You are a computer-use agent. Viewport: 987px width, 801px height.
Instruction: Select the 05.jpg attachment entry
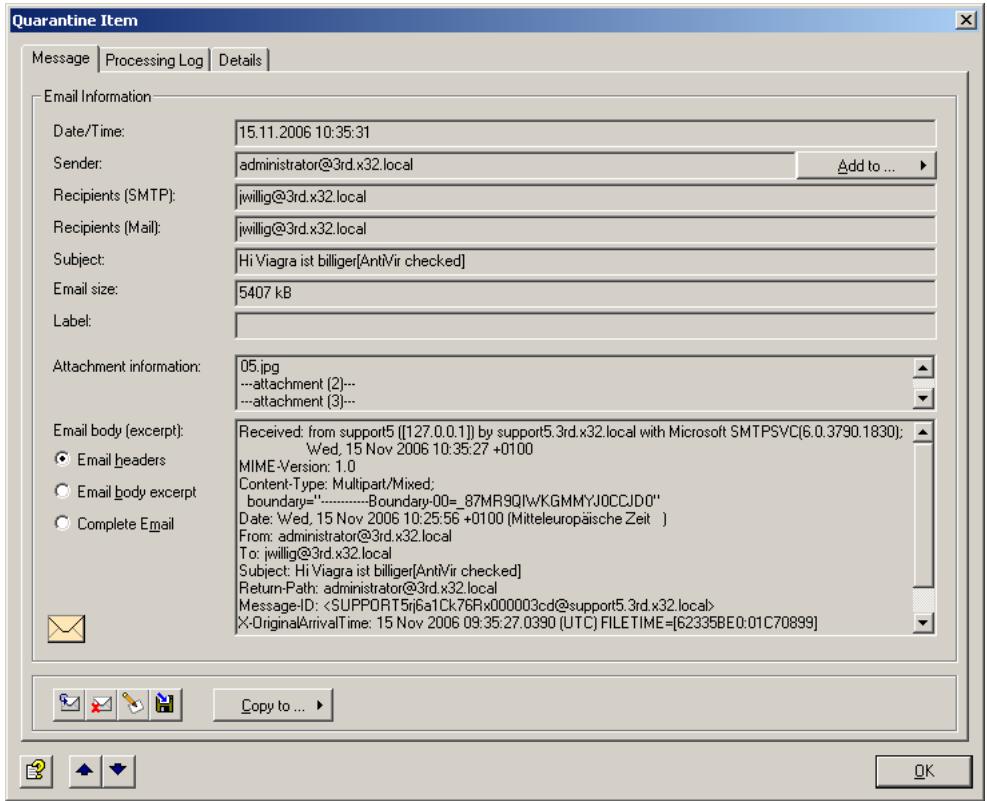coord(259,366)
